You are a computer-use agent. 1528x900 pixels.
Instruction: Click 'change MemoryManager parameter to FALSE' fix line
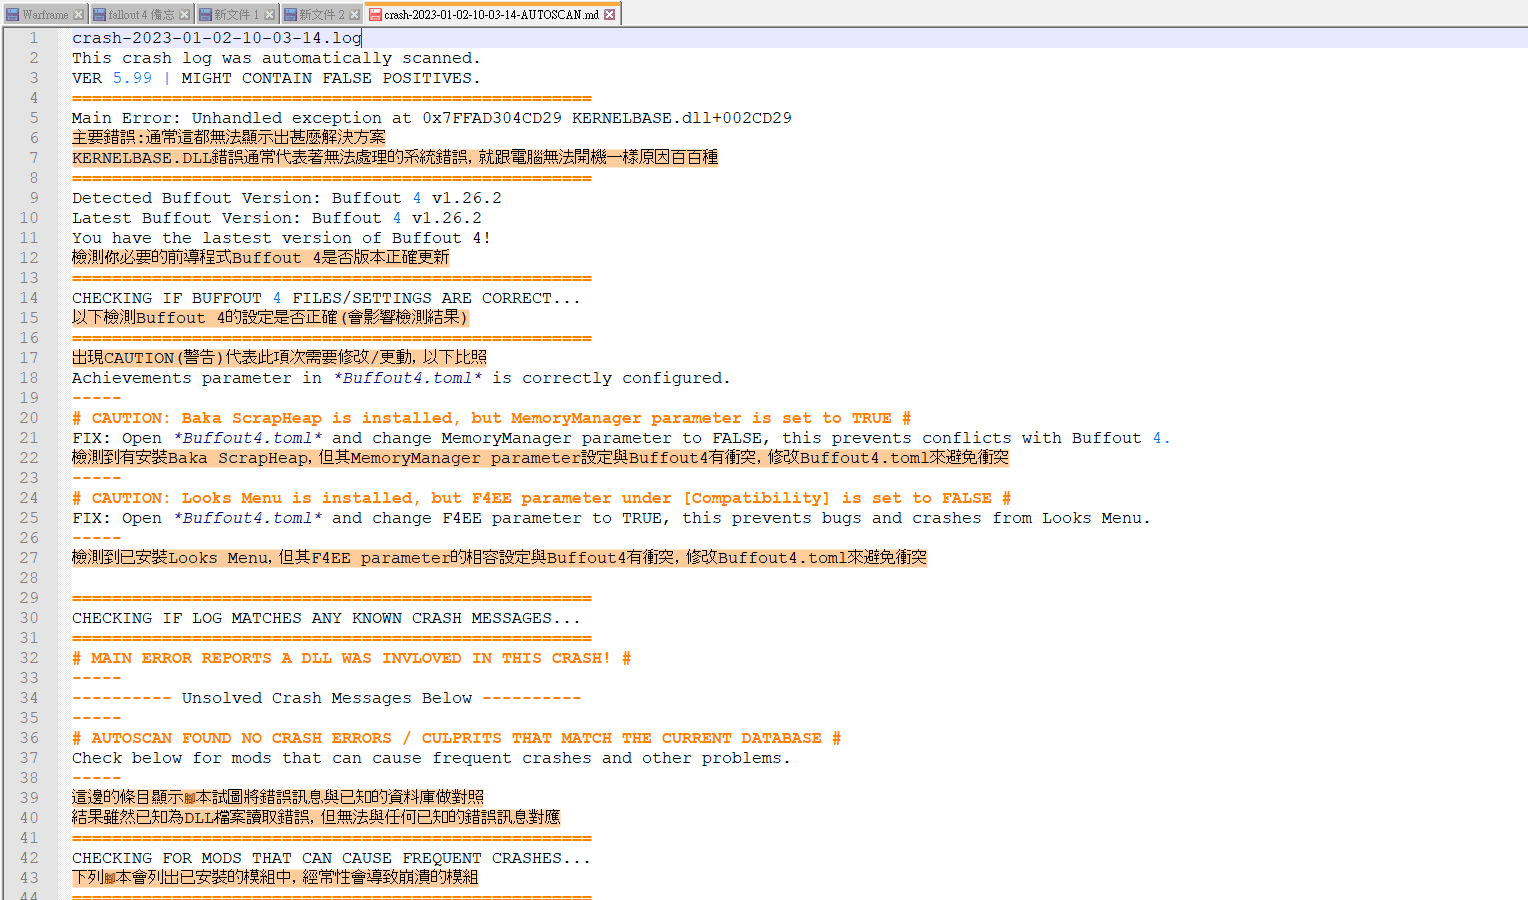[621, 438]
